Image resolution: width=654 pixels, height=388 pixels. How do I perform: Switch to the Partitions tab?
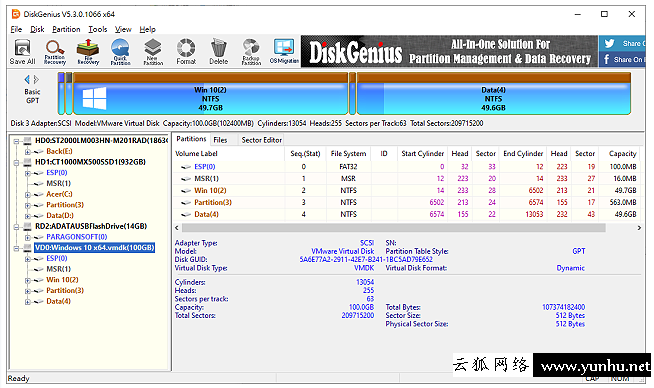click(x=191, y=139)
